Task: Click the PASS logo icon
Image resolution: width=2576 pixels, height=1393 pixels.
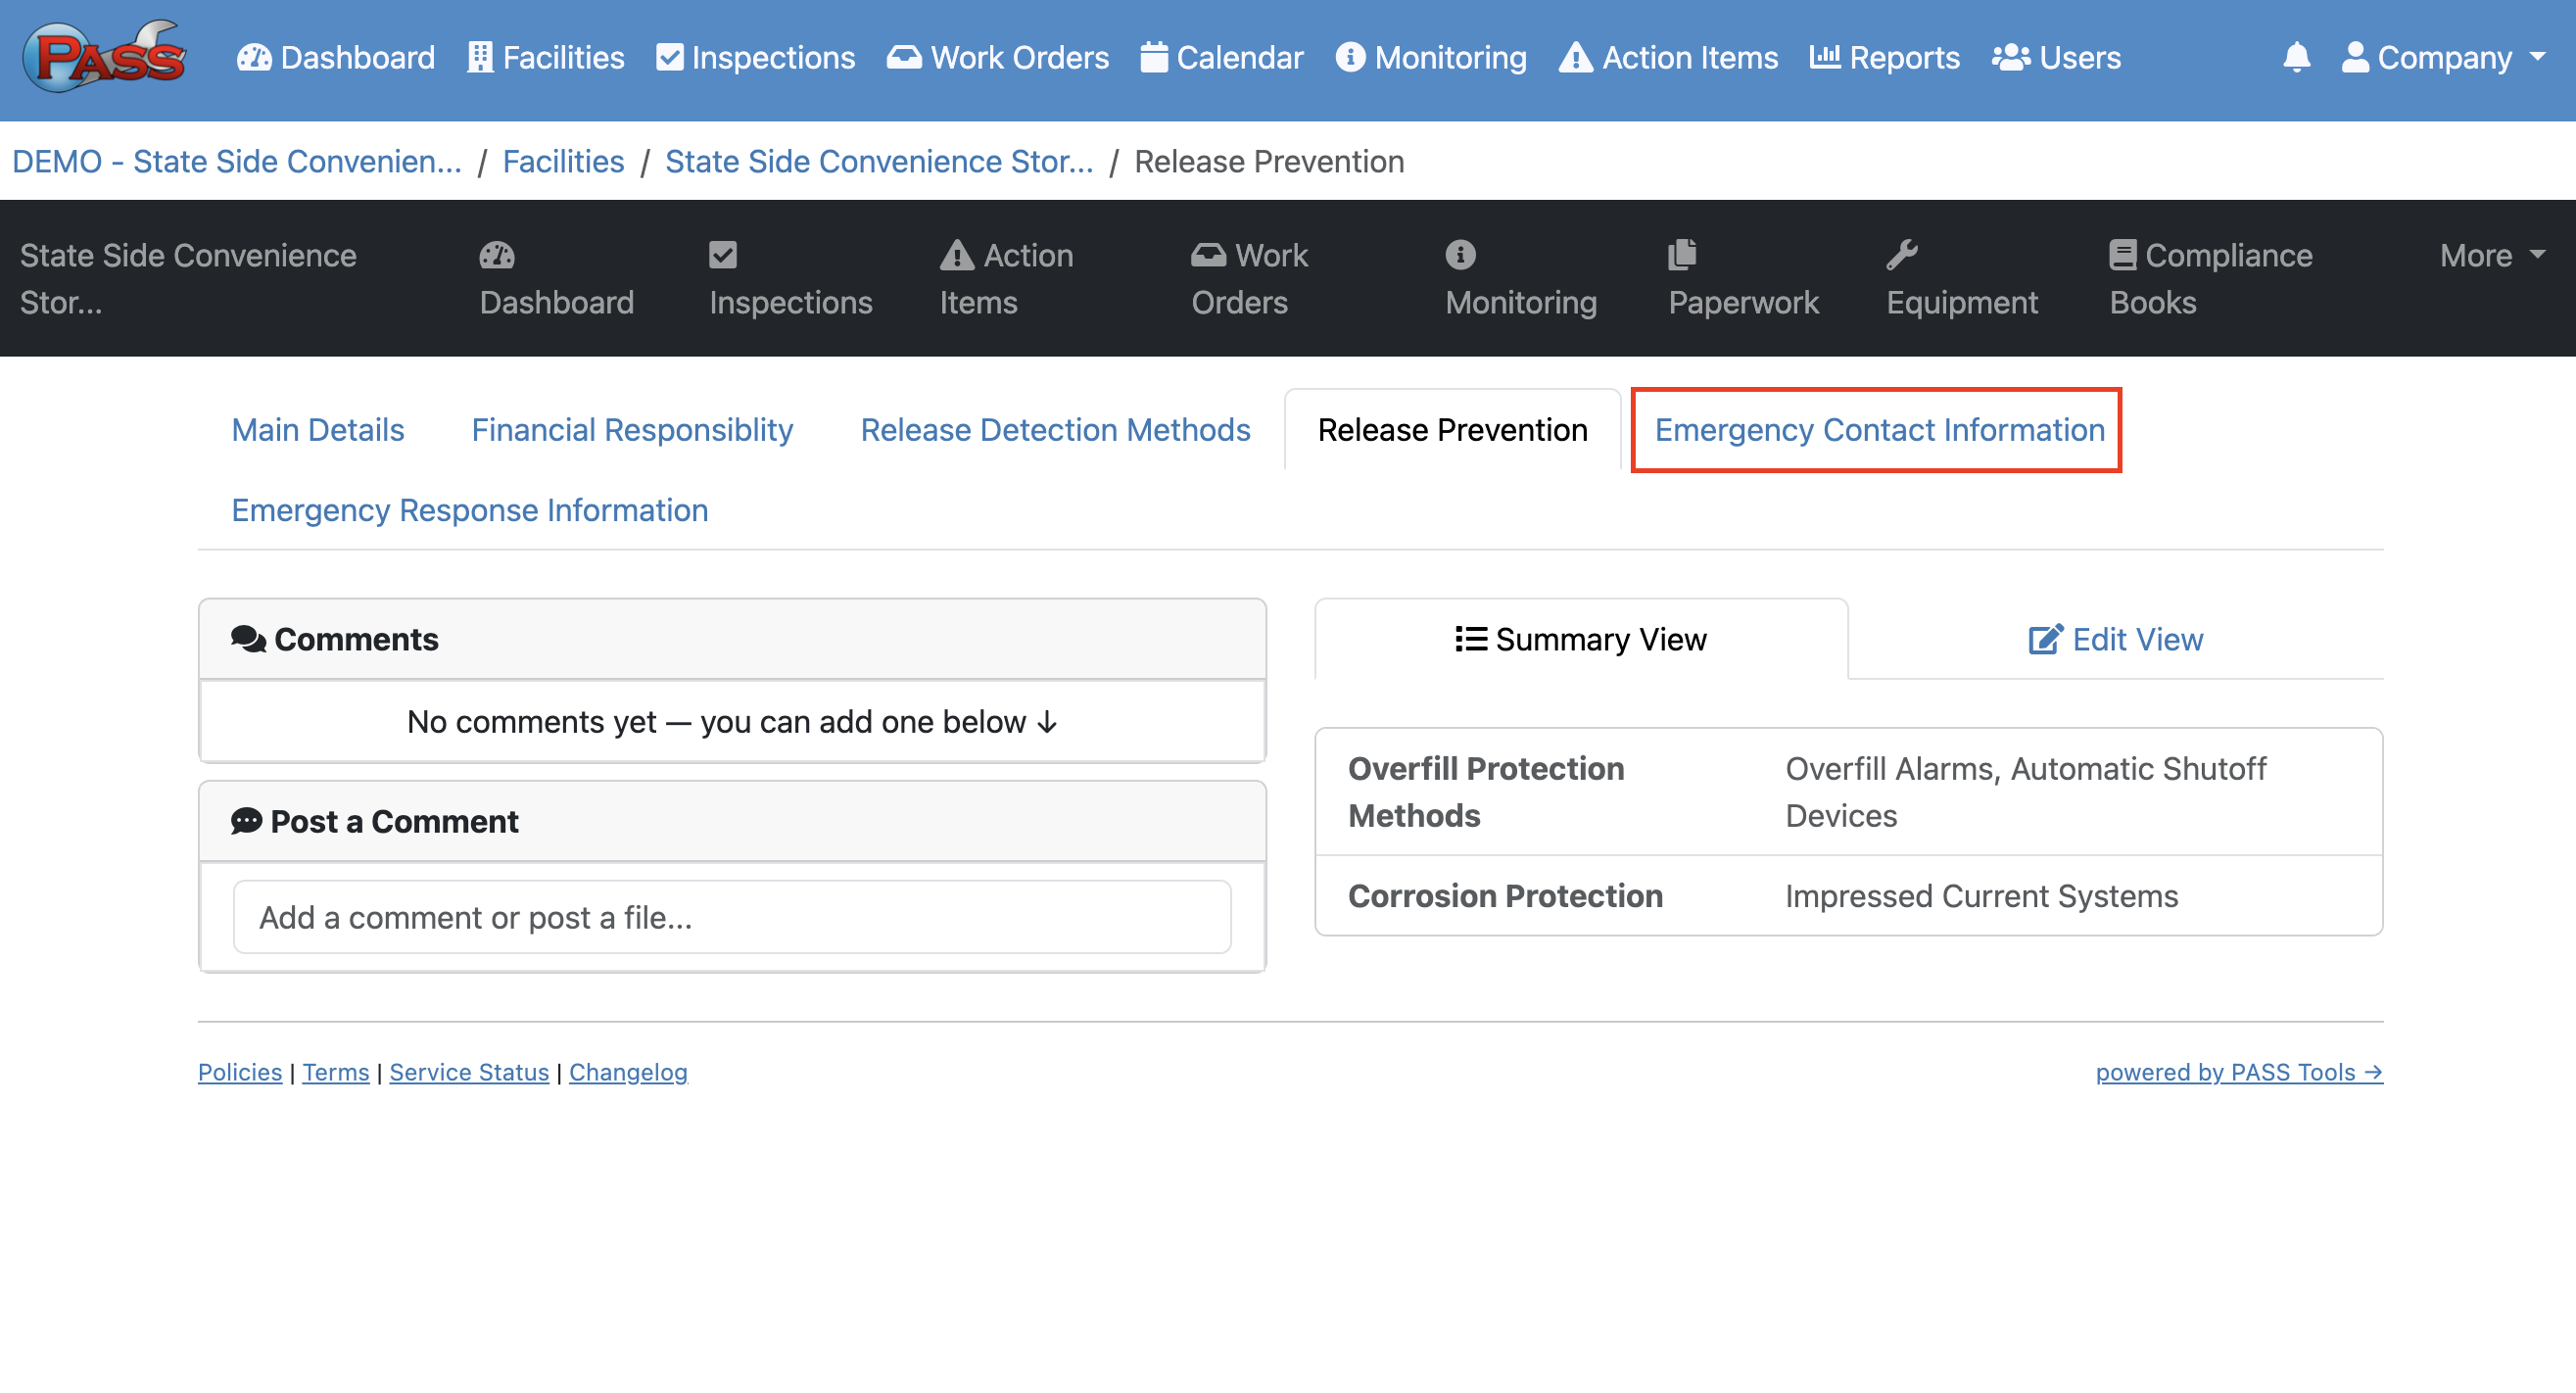Action: point(104,57)
